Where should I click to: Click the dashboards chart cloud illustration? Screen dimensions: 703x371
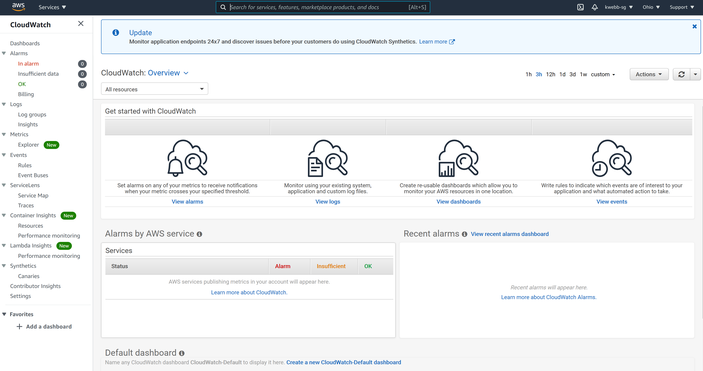coord(458,158)
